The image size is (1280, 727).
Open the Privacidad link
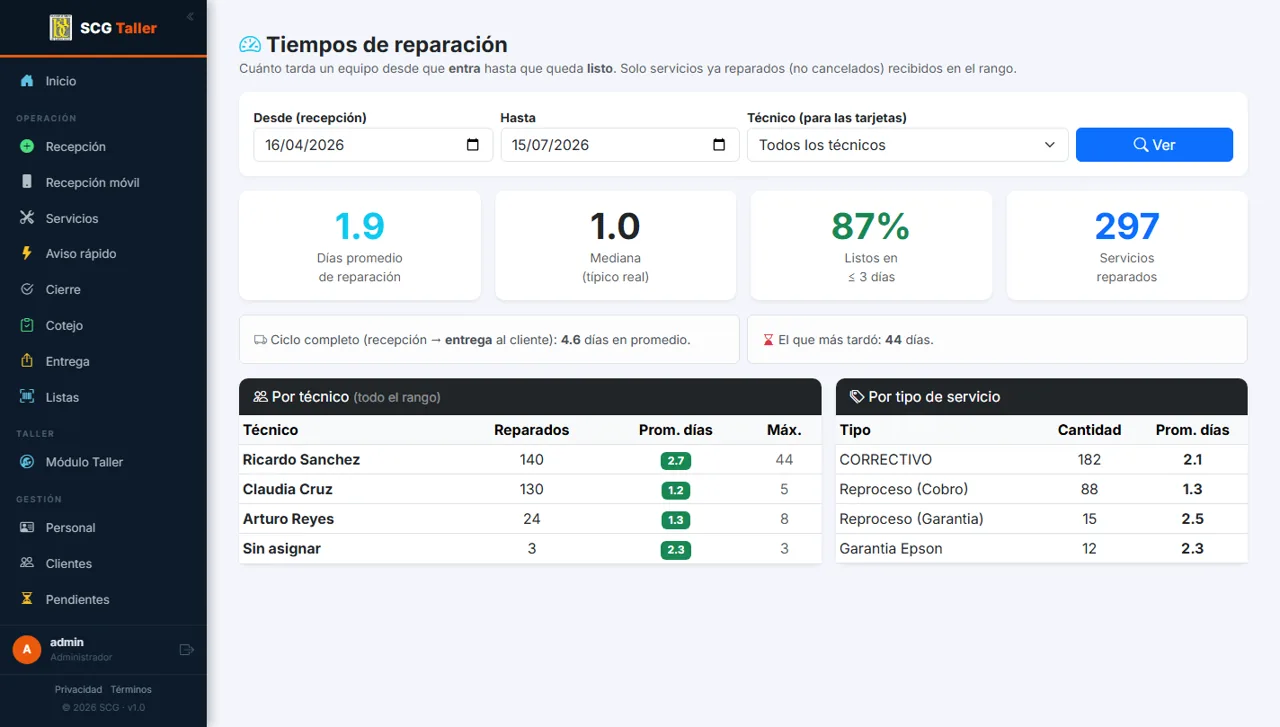pos(78,690)
